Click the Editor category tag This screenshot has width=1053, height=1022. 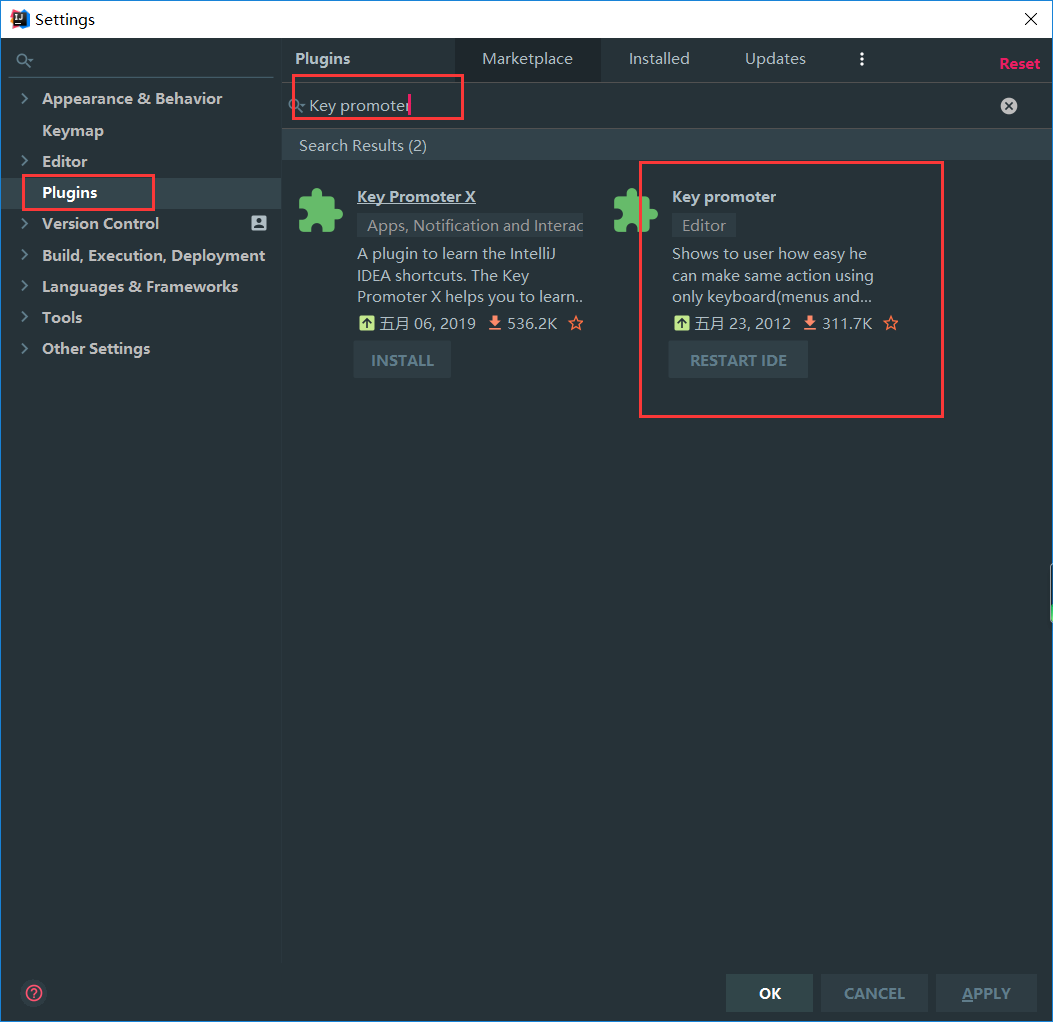[704, 226]
